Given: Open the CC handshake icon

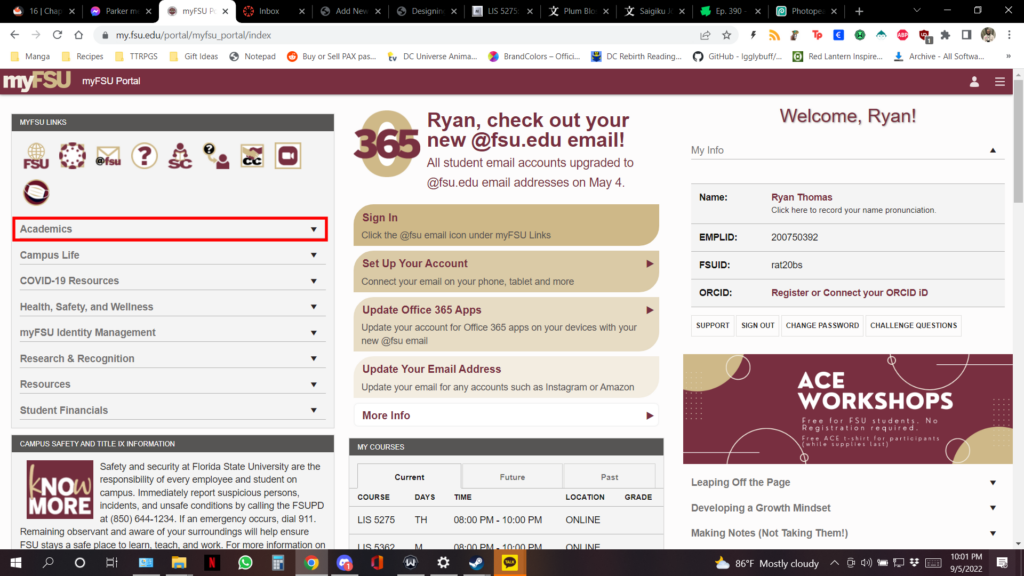Looking at the screenshot, I should tap(252, 156).
